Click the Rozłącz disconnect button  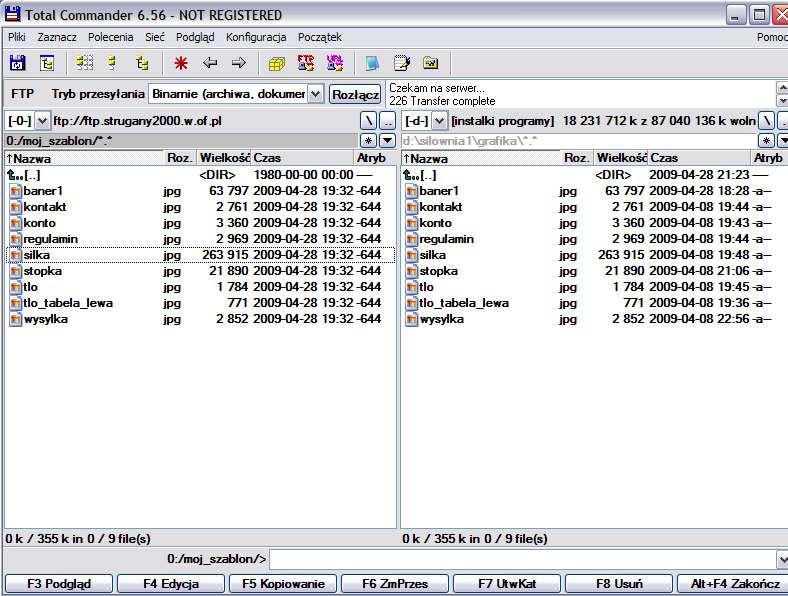click(x=355, y=94)
